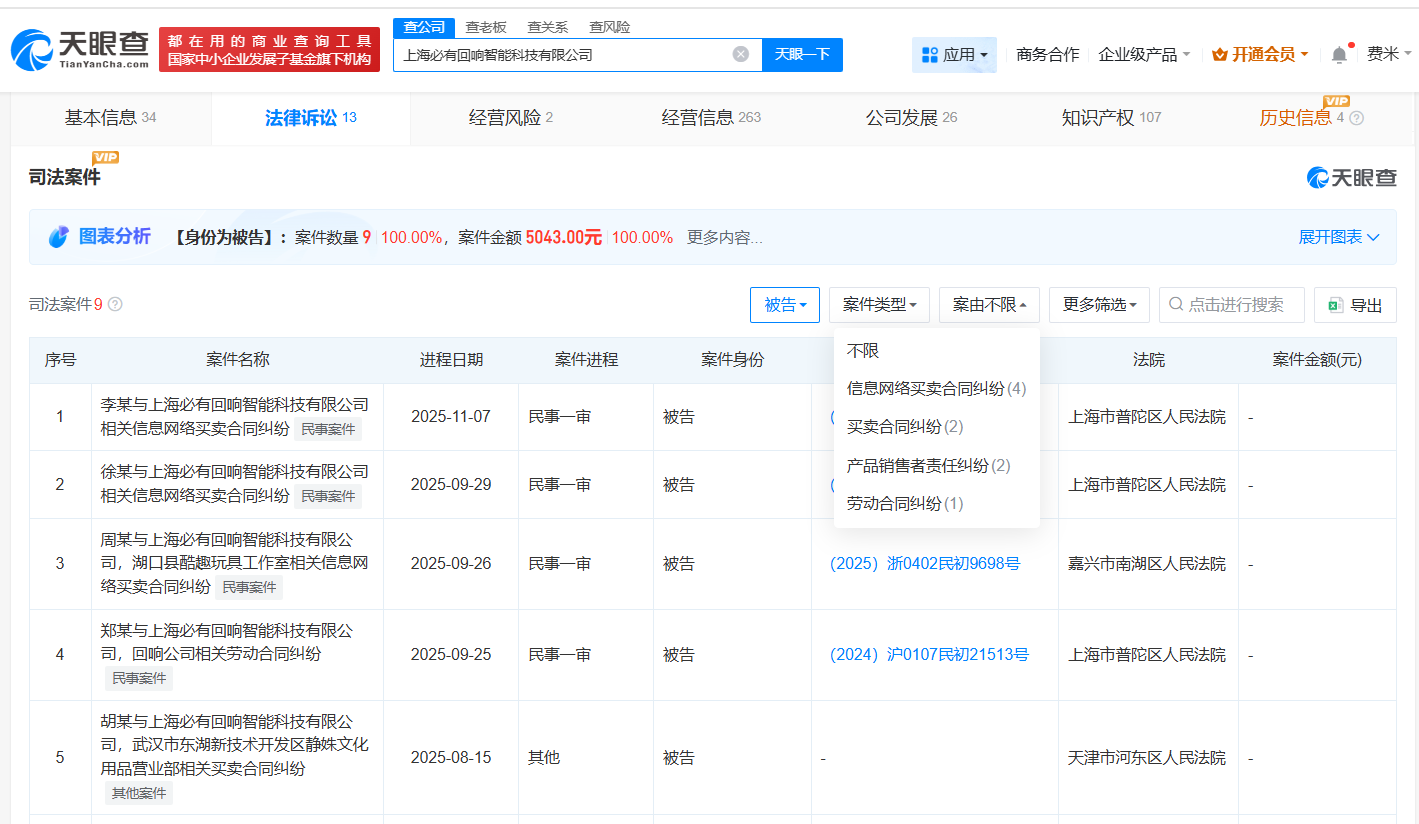
Task: Click the Excel export icon beside 导出
Action: (x=1334, y=305)
